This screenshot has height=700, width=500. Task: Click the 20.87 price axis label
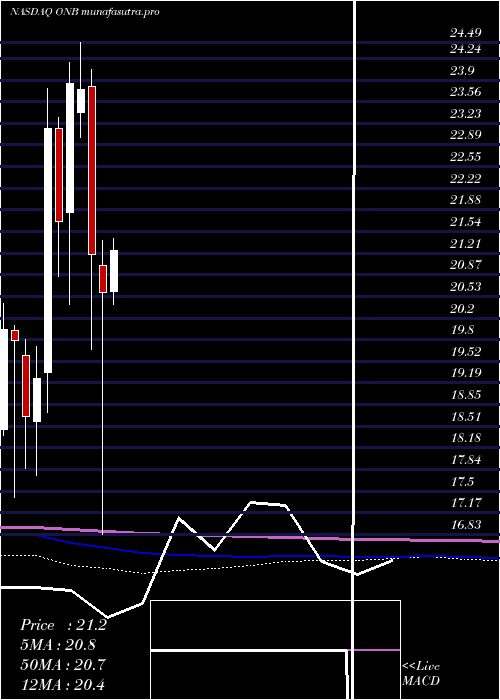465,265
